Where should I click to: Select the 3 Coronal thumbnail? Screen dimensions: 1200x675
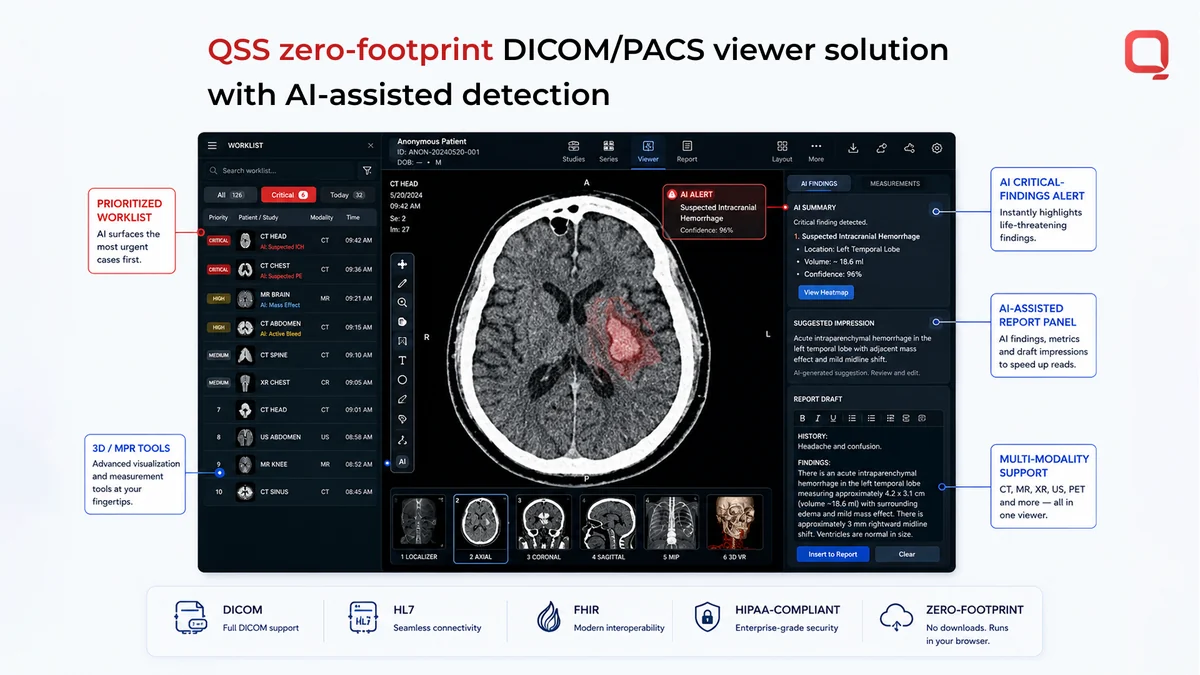pyautogui.click(x=544, y=528)
